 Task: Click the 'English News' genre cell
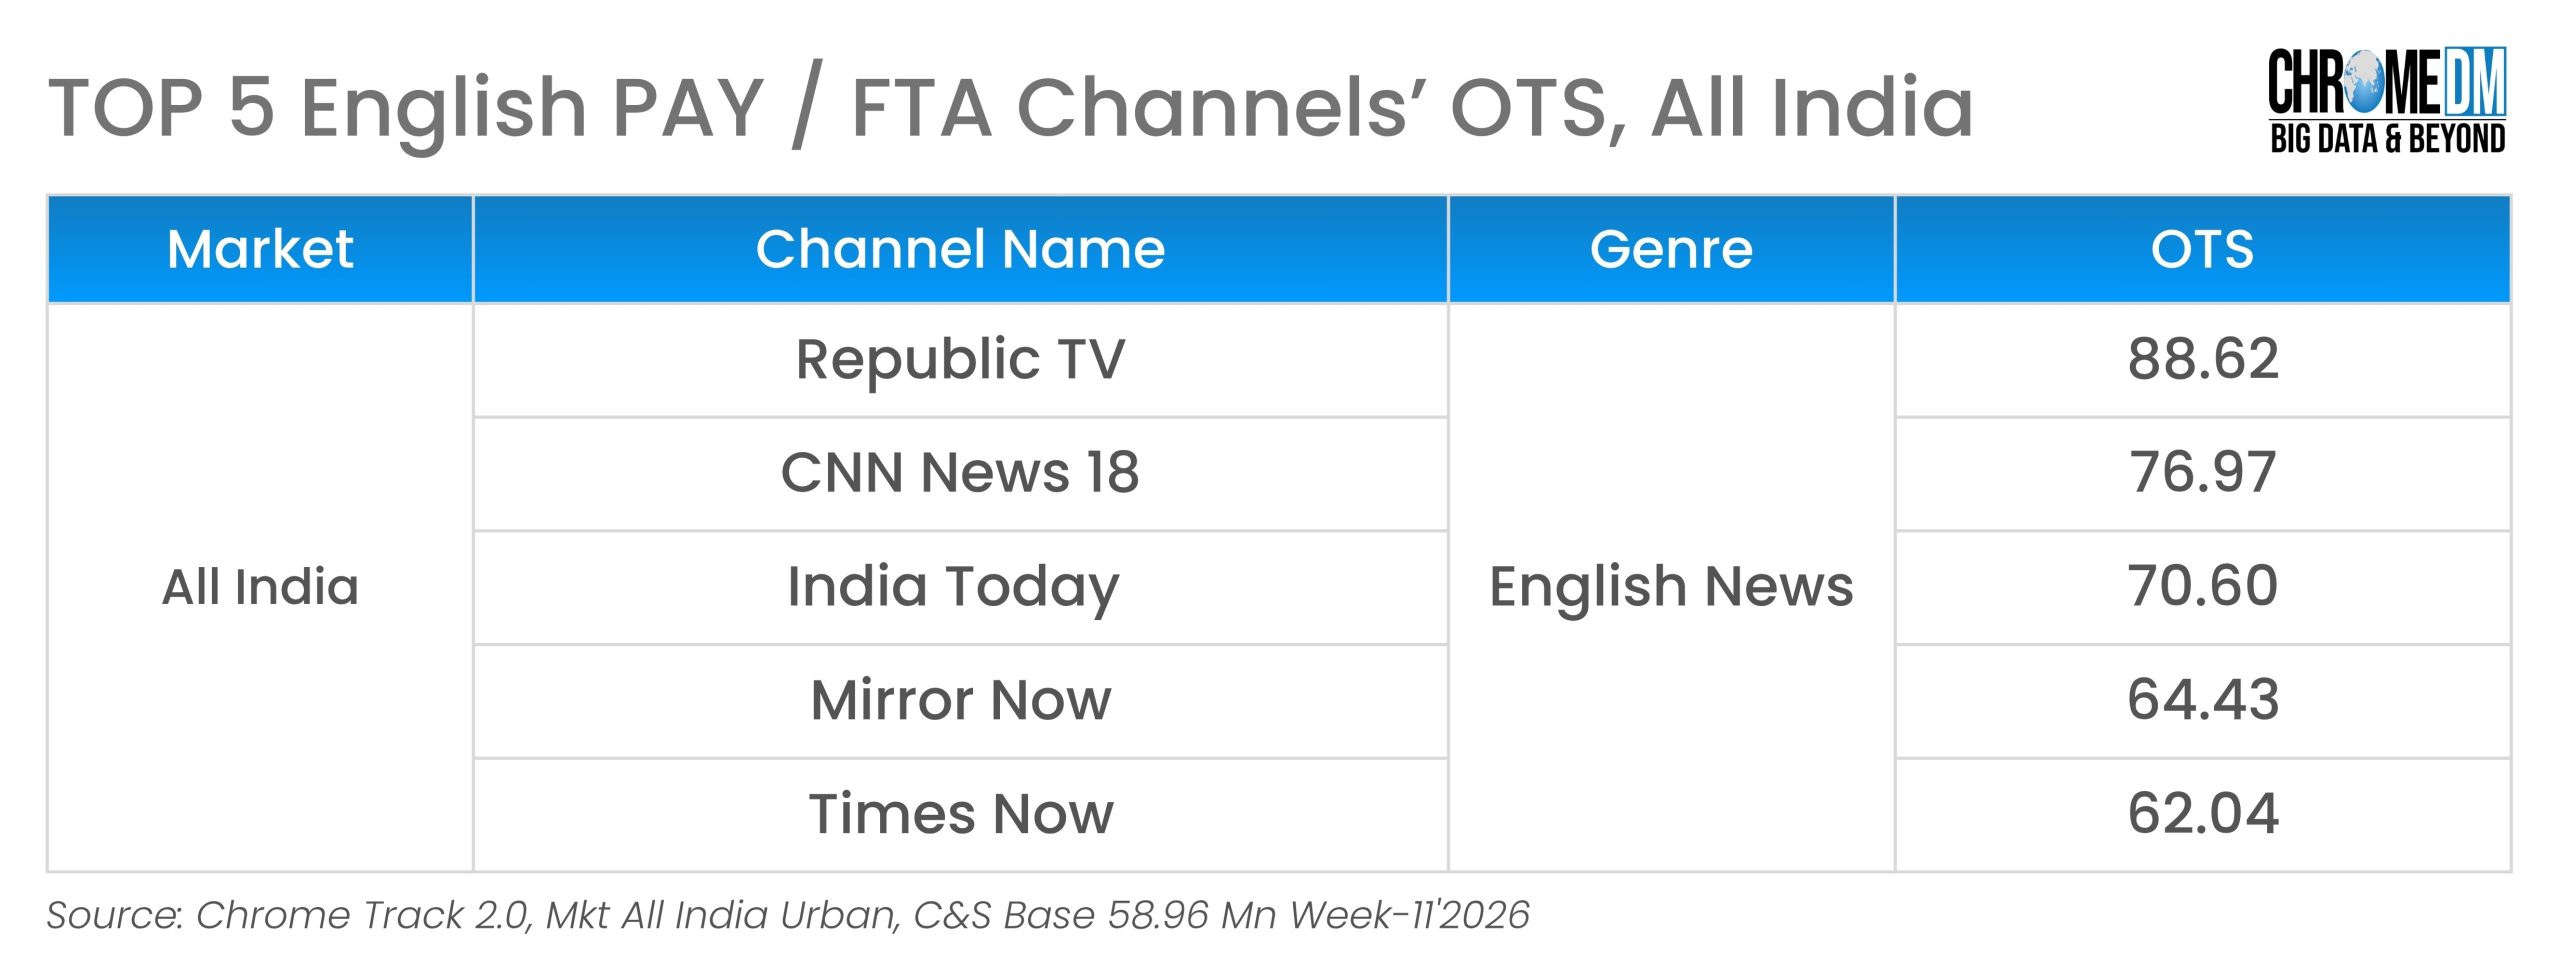(x=1671, y=587)
